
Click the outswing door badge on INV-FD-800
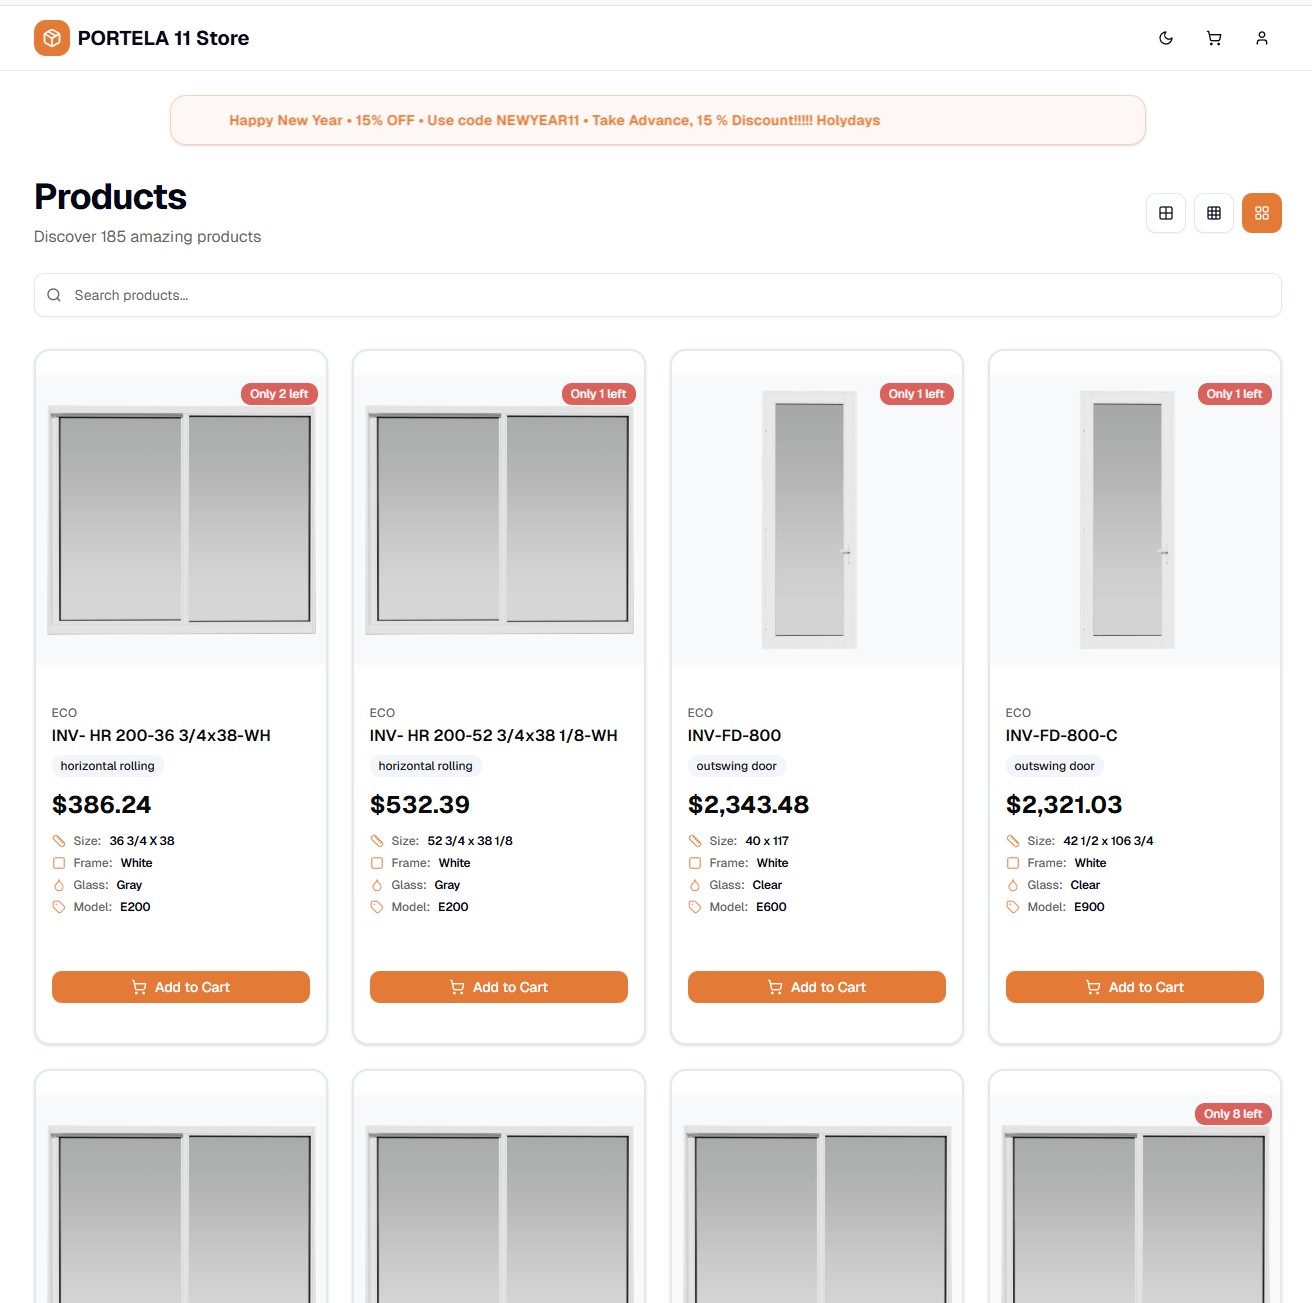[x=736, y=766]
